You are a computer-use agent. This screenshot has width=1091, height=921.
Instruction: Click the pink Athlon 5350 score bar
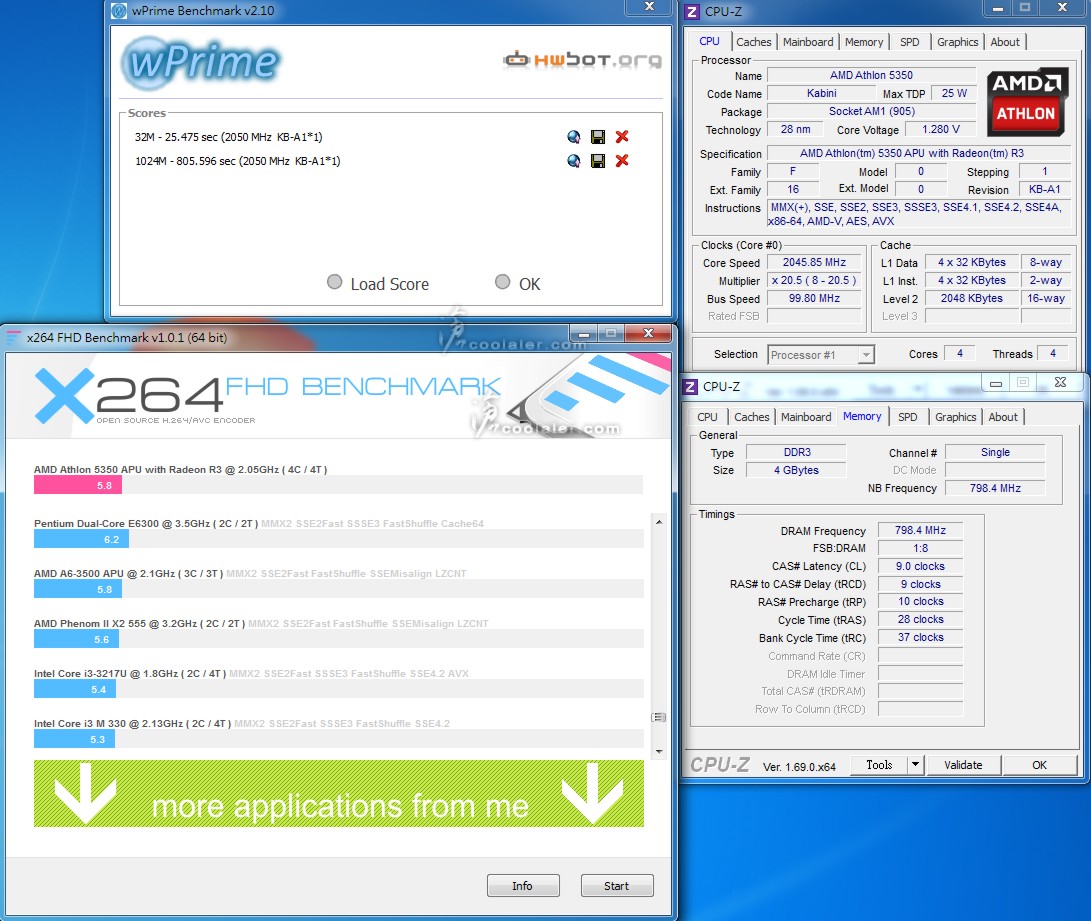(78, 485)
